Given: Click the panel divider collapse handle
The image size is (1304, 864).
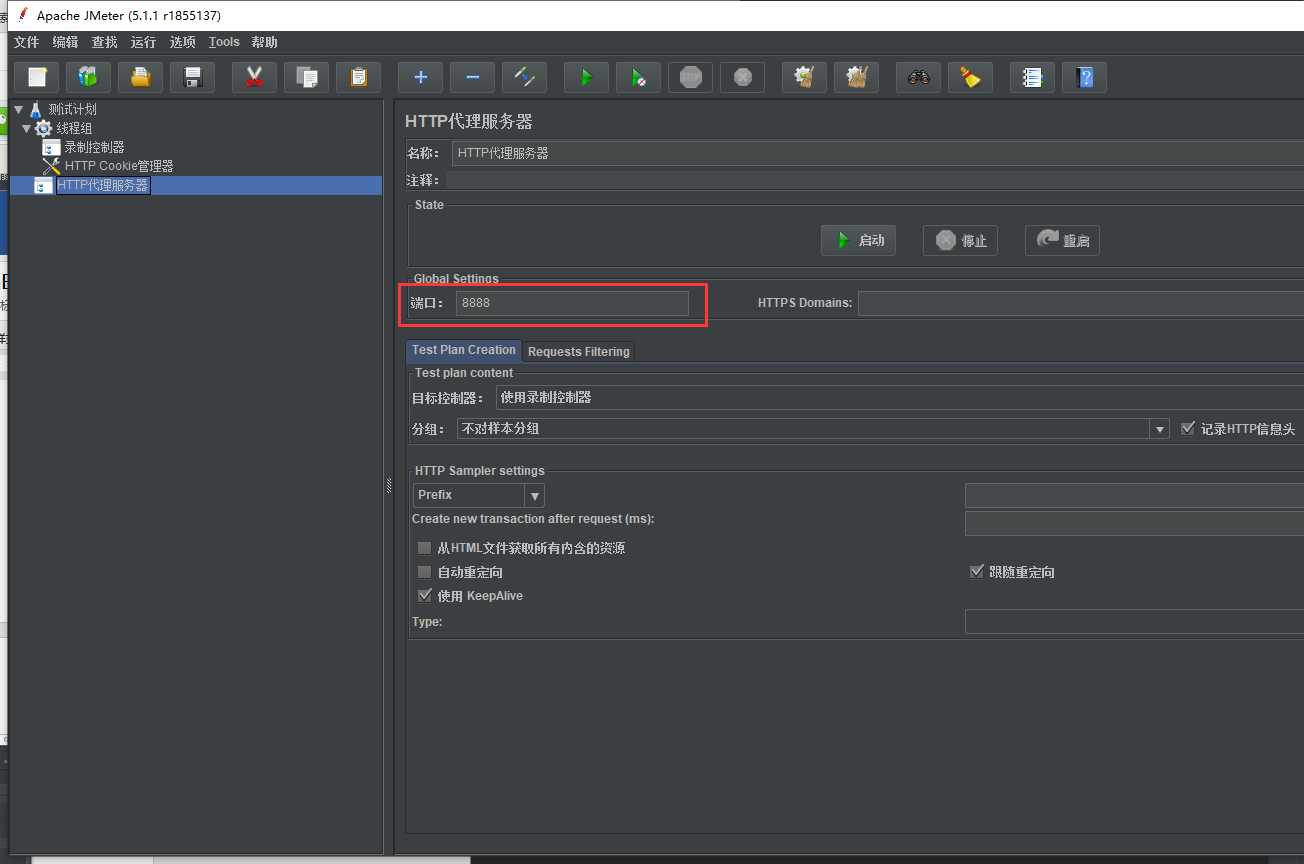Looking at the screenshot, I should [x=388, y=485].
